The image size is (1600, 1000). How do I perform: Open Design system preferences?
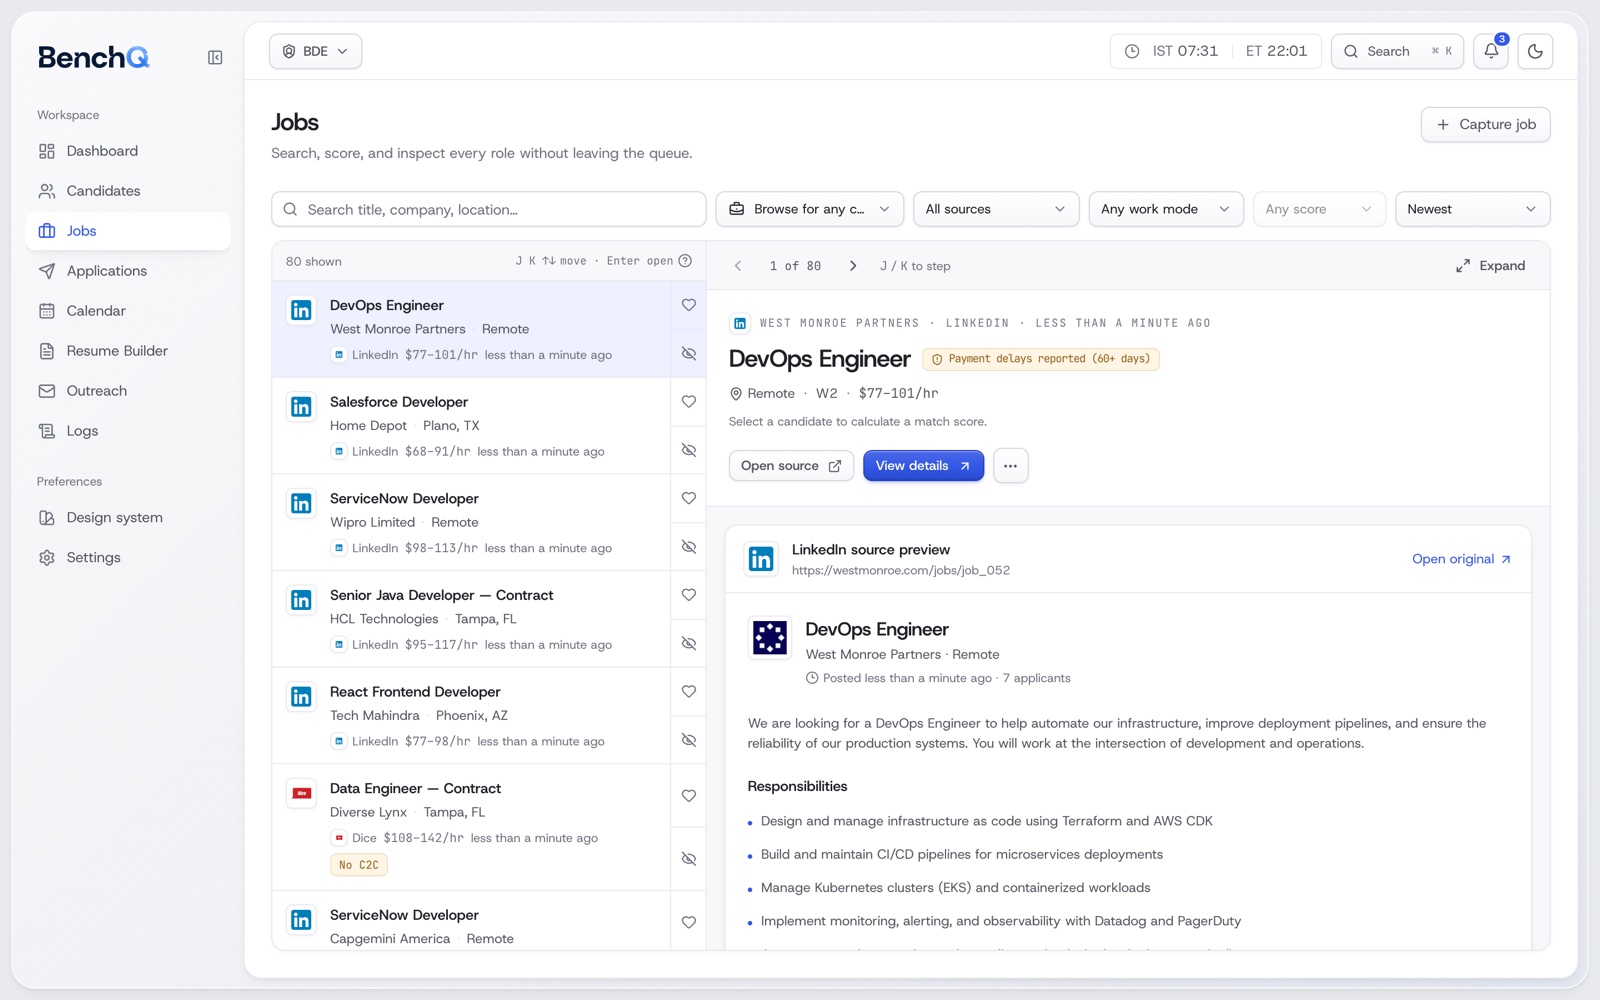(128, 518)
